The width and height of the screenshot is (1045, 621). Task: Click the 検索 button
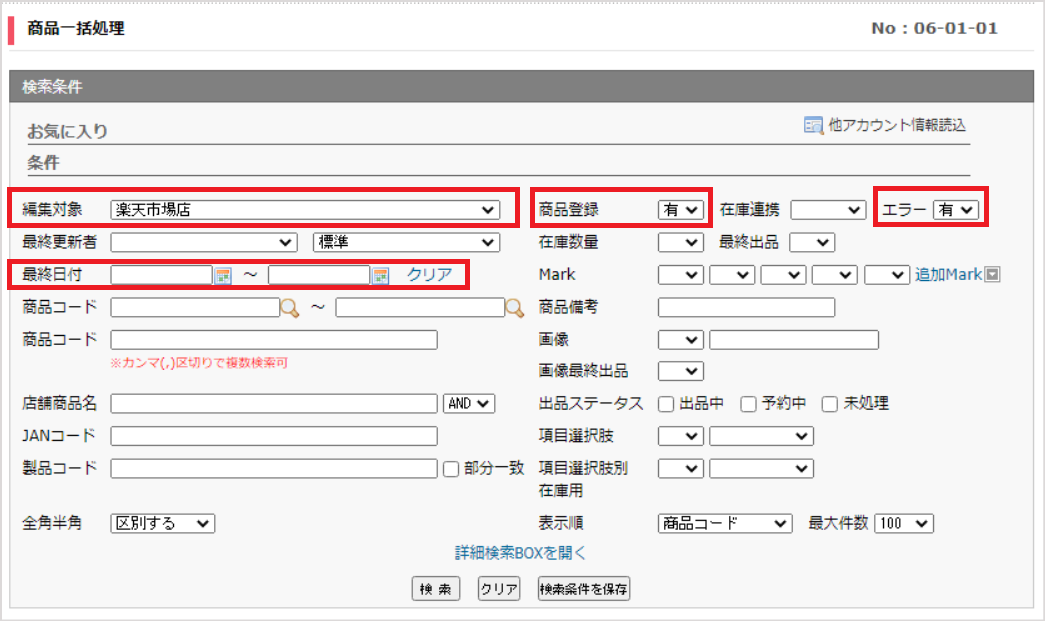click(436, 589)
